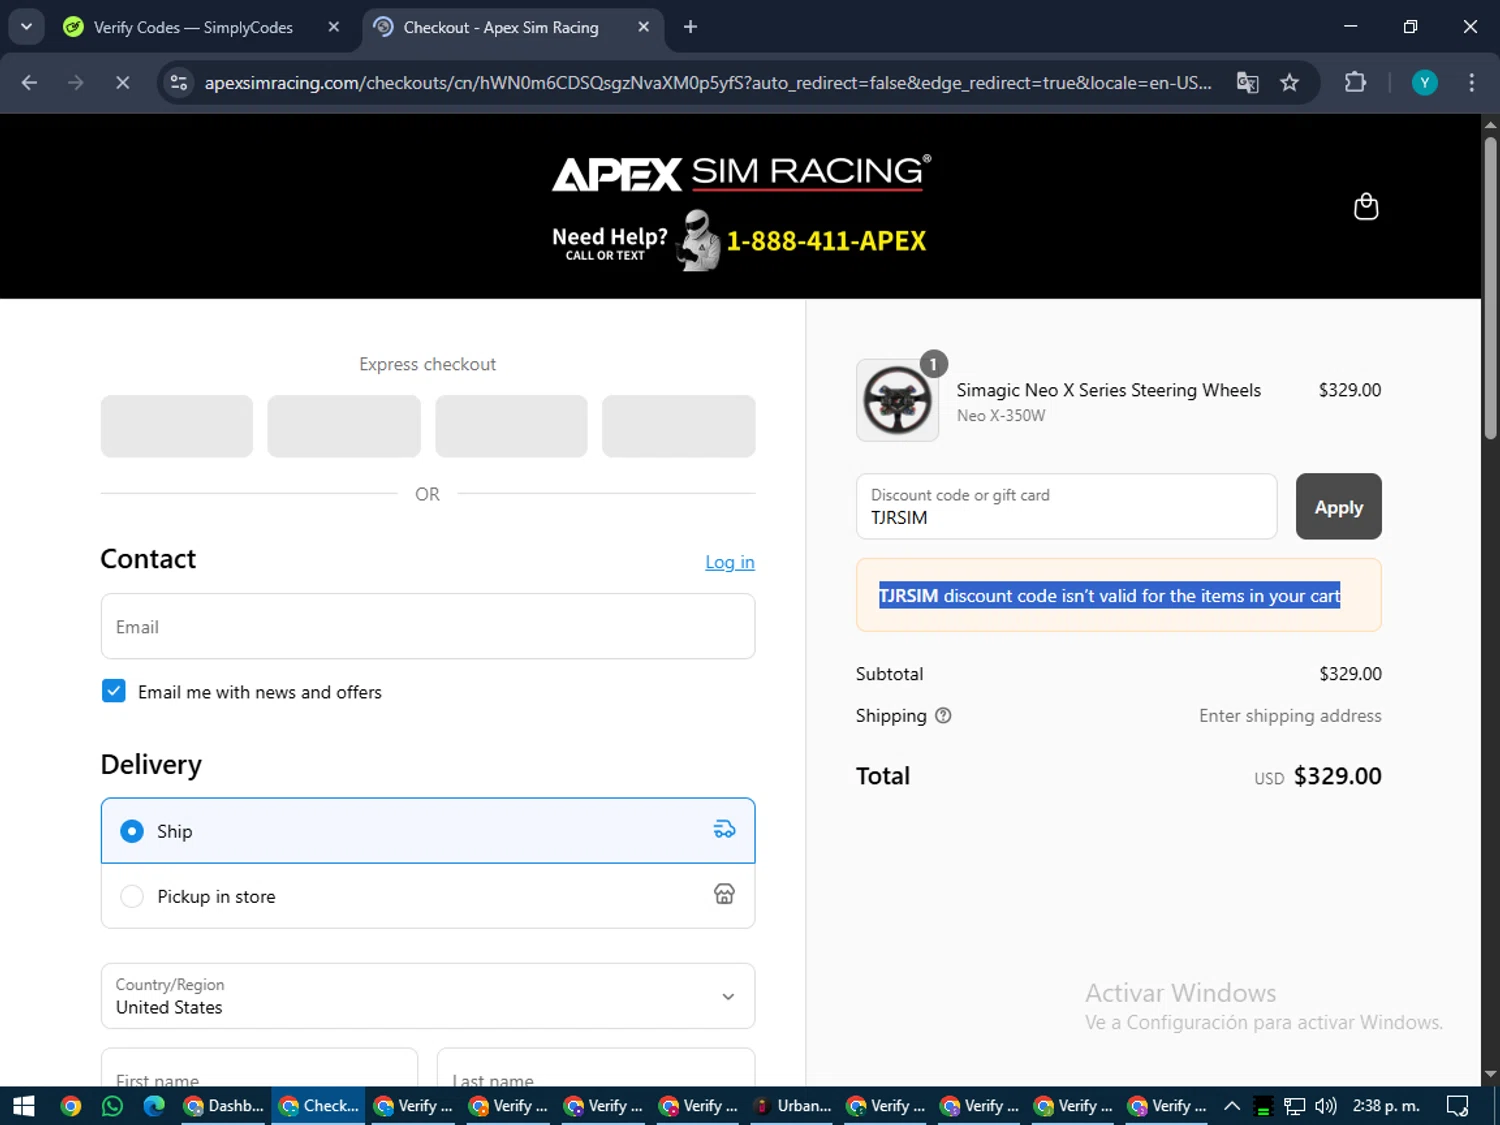1500x1125 pixels.
Task: Open the shopping bag cart icon
Action: 1365,207
